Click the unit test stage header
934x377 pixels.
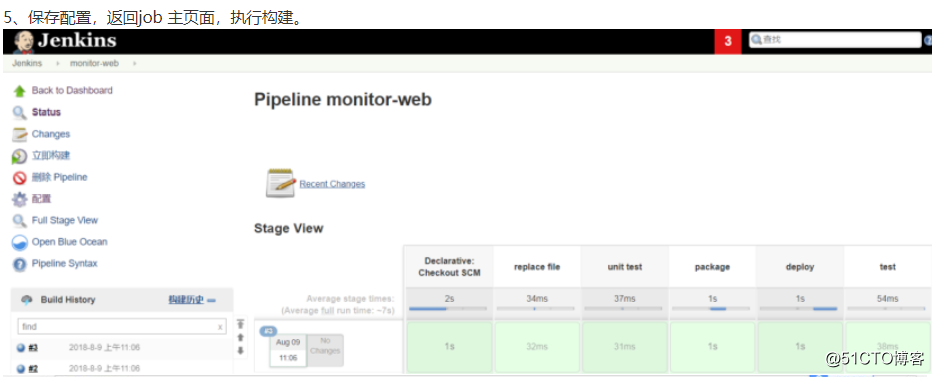[x=625, y=267]
